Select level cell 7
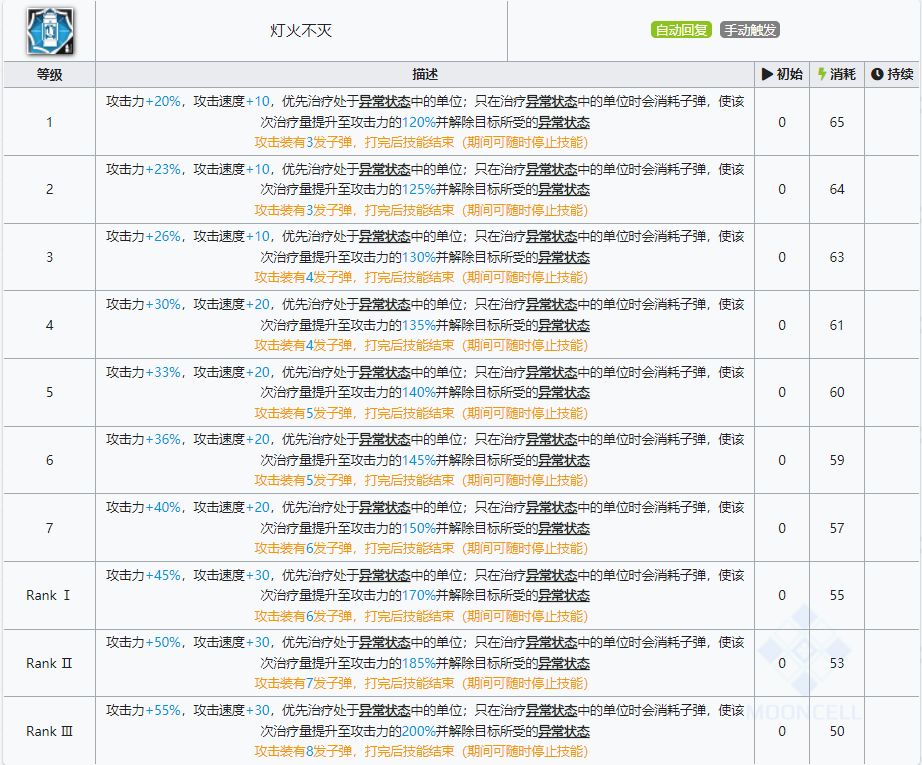The image size is (922, 765). point(49,528)
